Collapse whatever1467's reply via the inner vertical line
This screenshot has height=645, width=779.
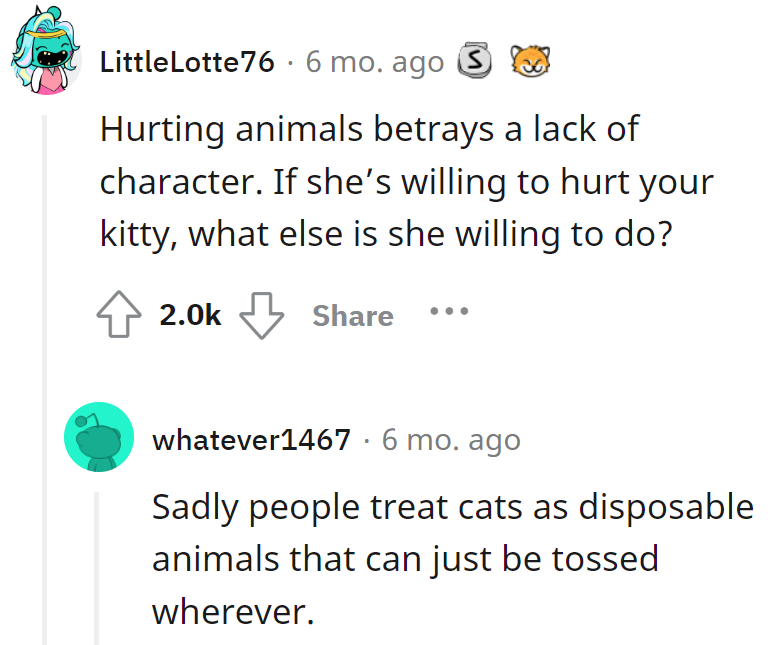97,567
